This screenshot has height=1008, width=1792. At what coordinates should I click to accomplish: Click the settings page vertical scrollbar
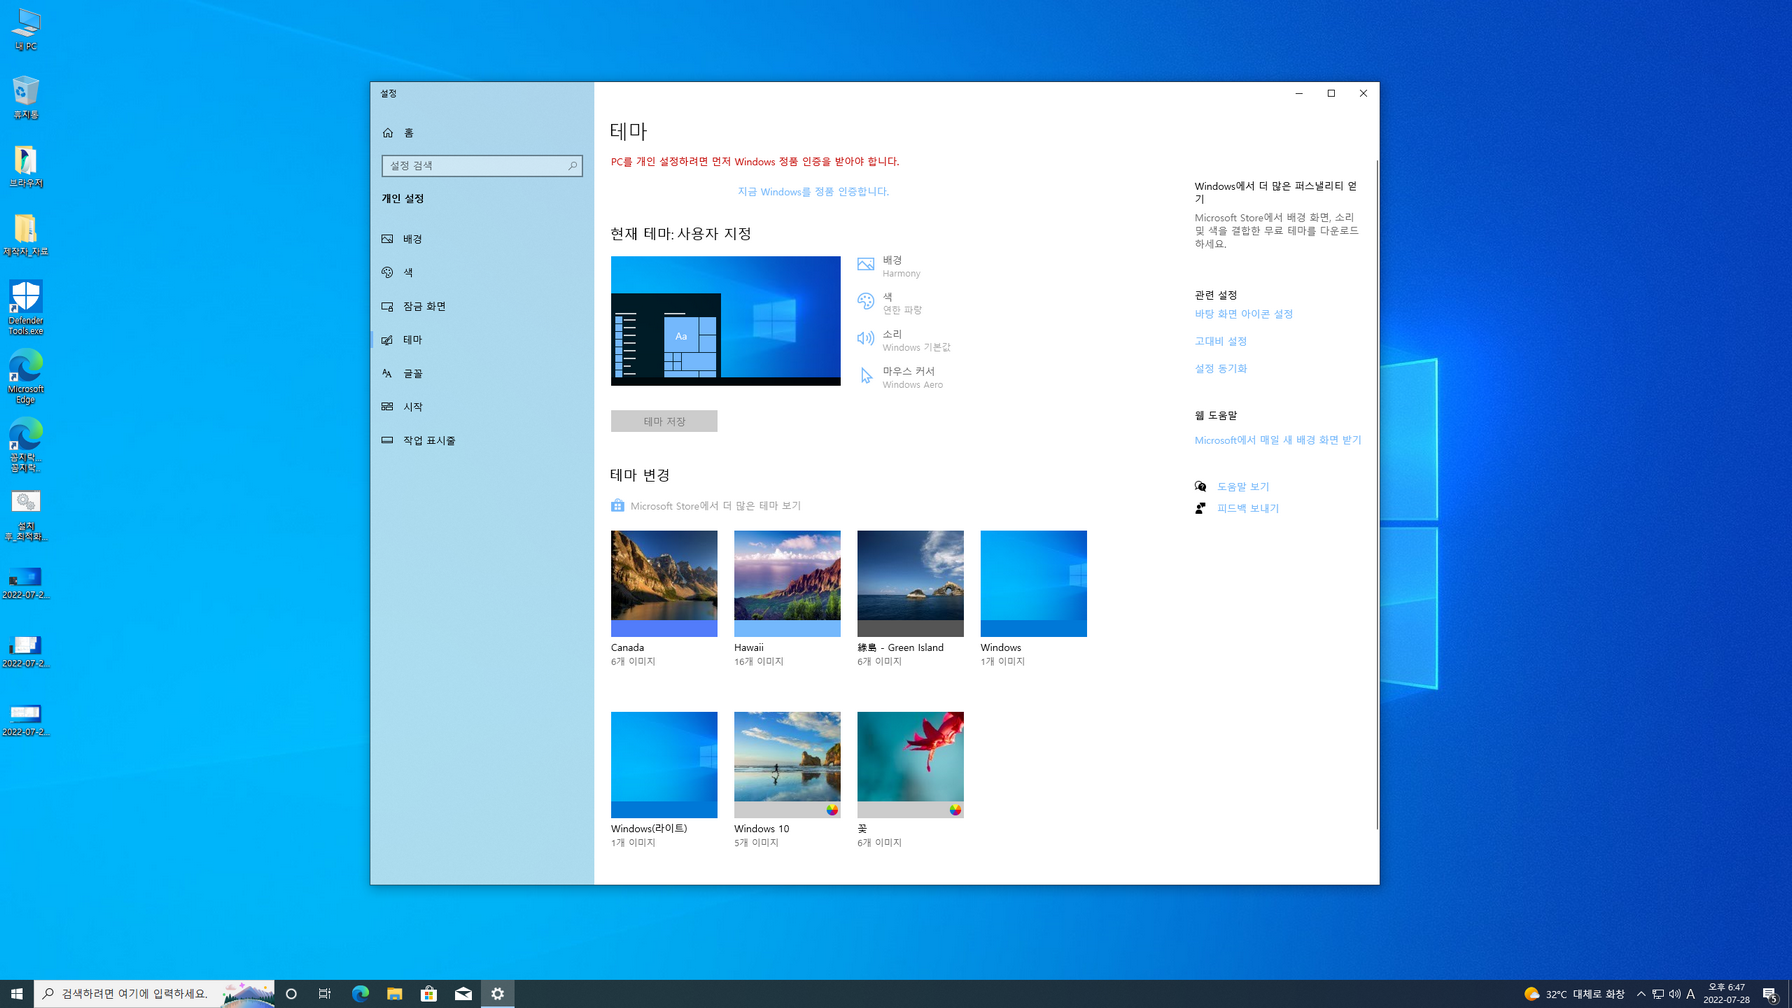[x=1377, y=495]
